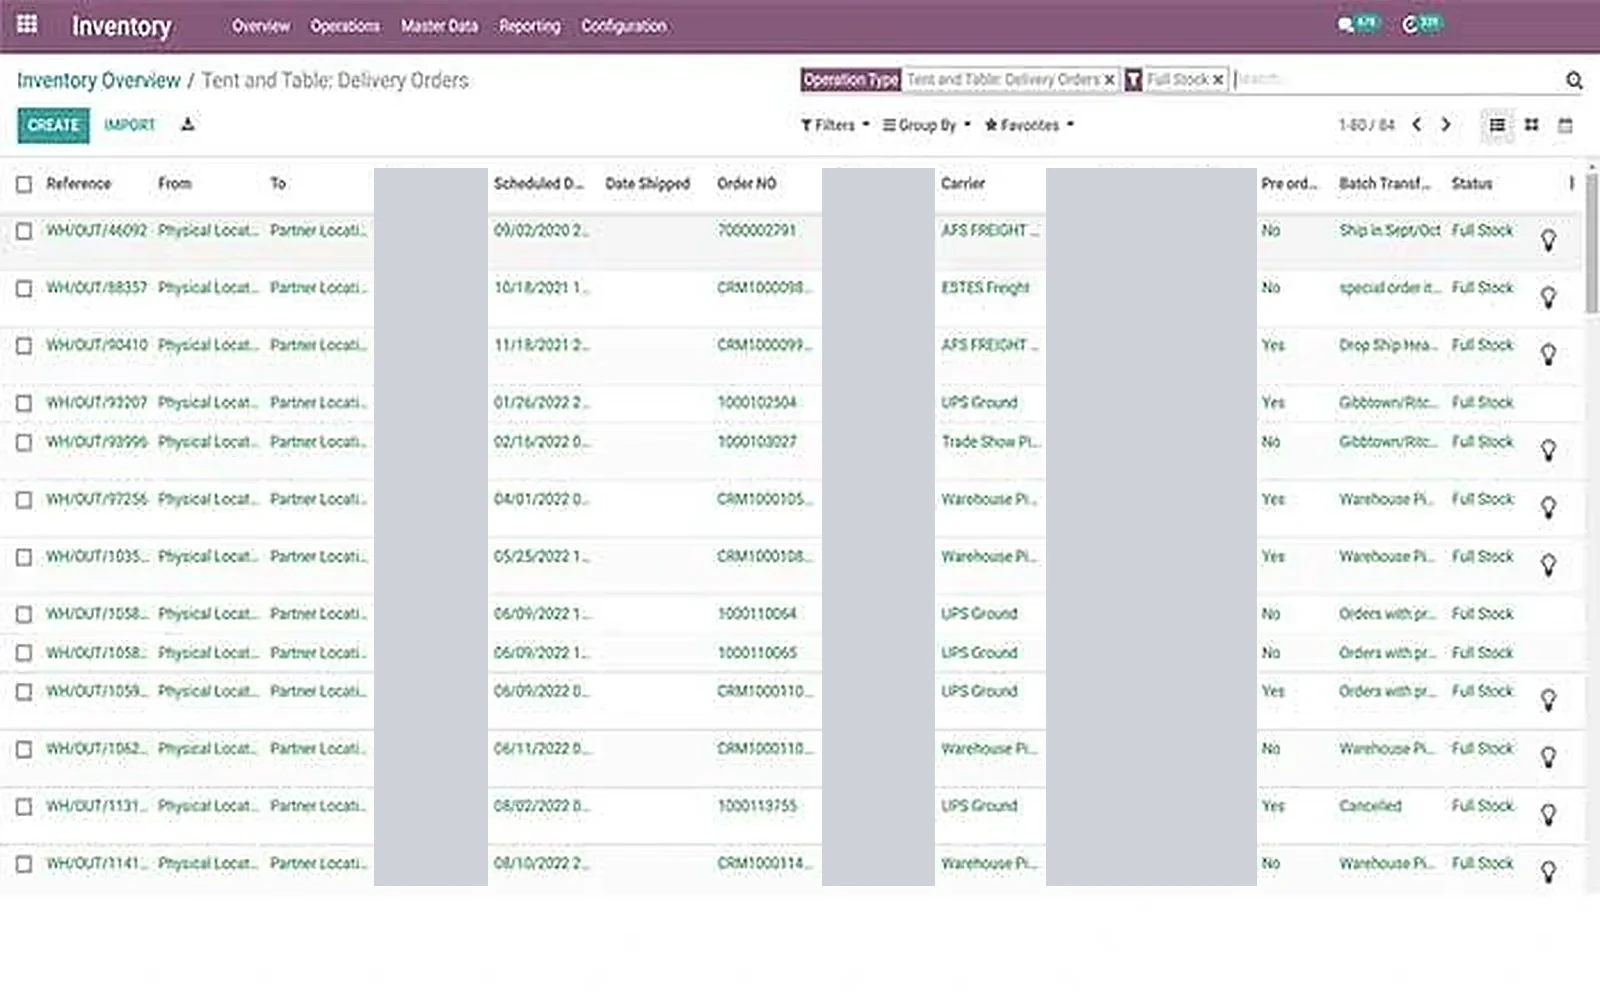Check the WH/OUT/93207 row checkbox
Image resolution: width=1600 pixels, height=994 pixels.
click(x=24, y=403)
